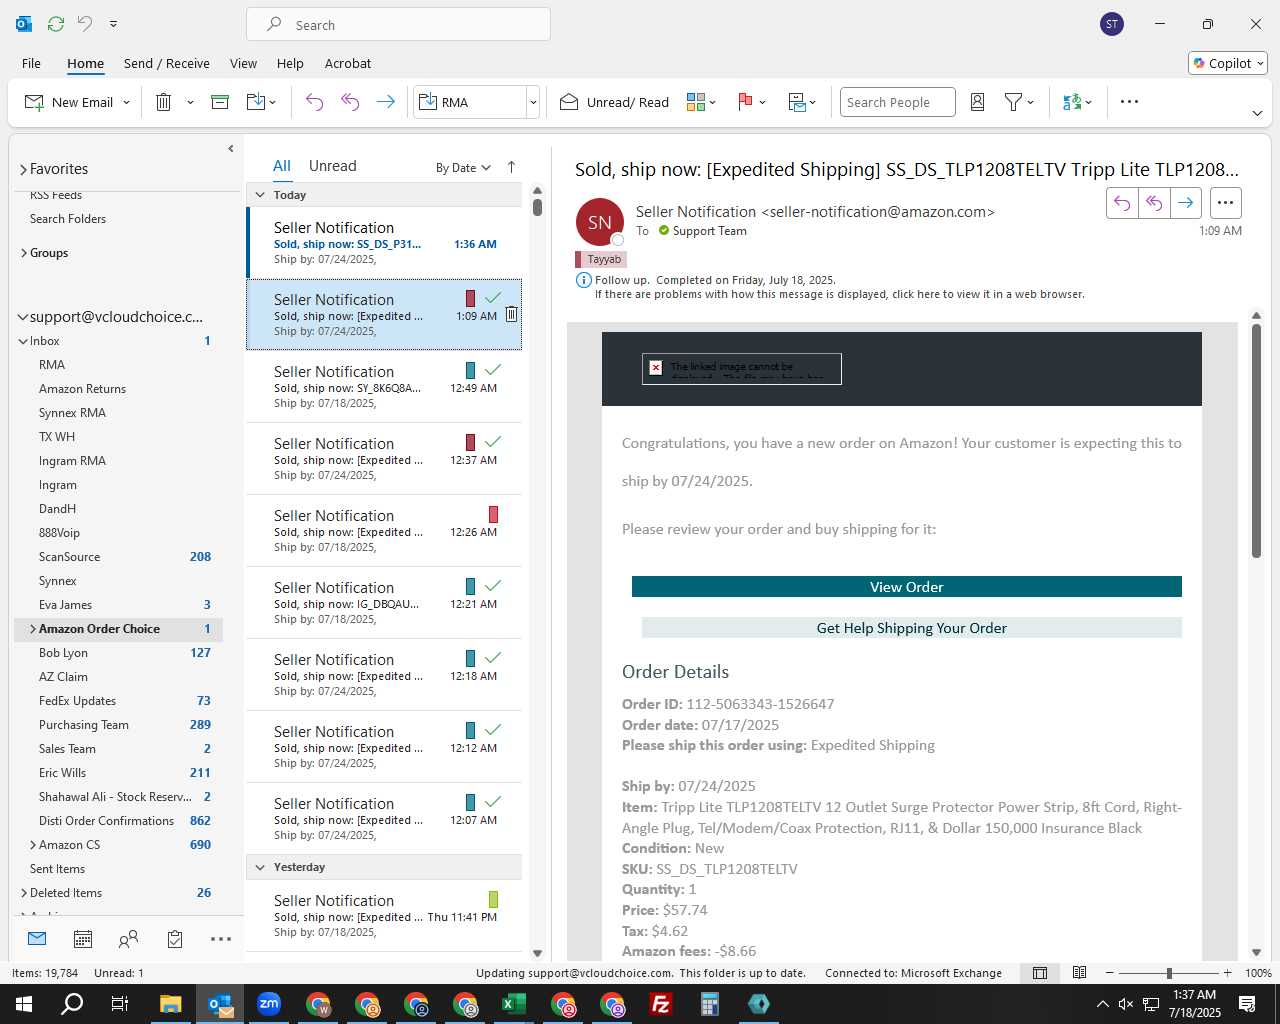Click Get Help Shipping Your Order

tap(912, 628)
